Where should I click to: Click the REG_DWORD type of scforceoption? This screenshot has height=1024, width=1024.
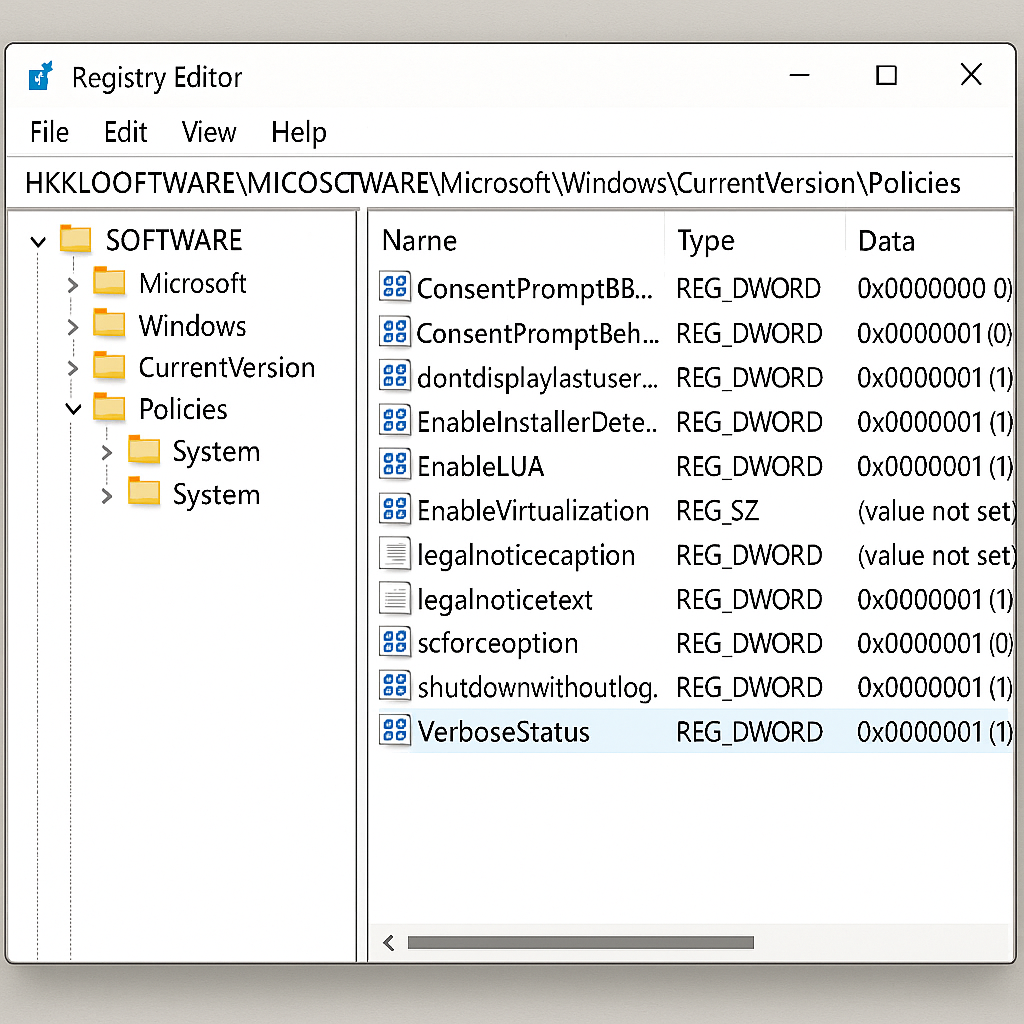(749, 644)
